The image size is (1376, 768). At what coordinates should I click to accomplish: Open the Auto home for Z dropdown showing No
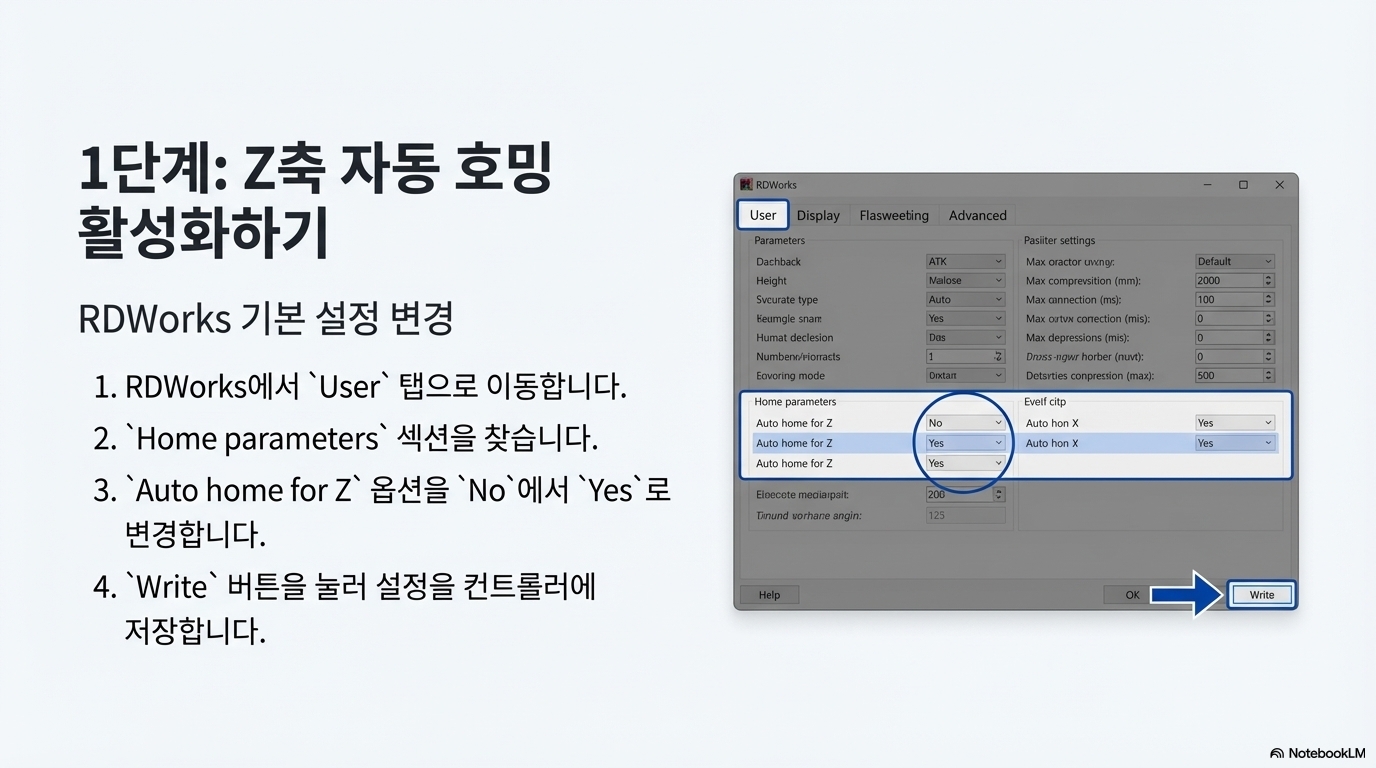[x=965, y=423]
